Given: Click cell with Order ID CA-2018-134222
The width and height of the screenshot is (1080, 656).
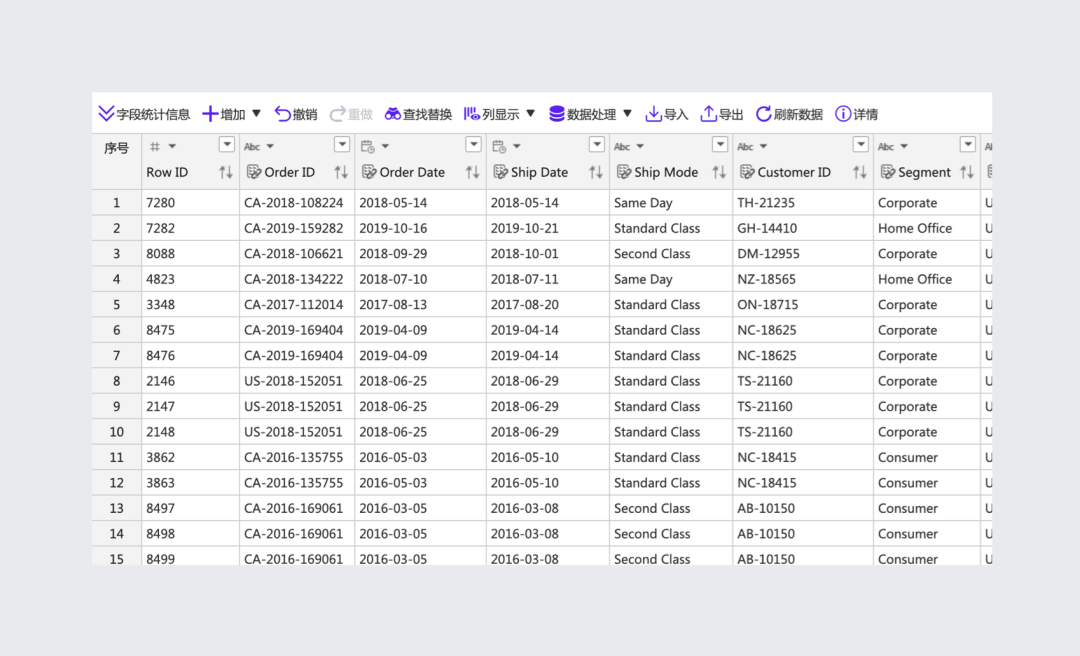Looking at the screenshot, I should pos(293,279).
